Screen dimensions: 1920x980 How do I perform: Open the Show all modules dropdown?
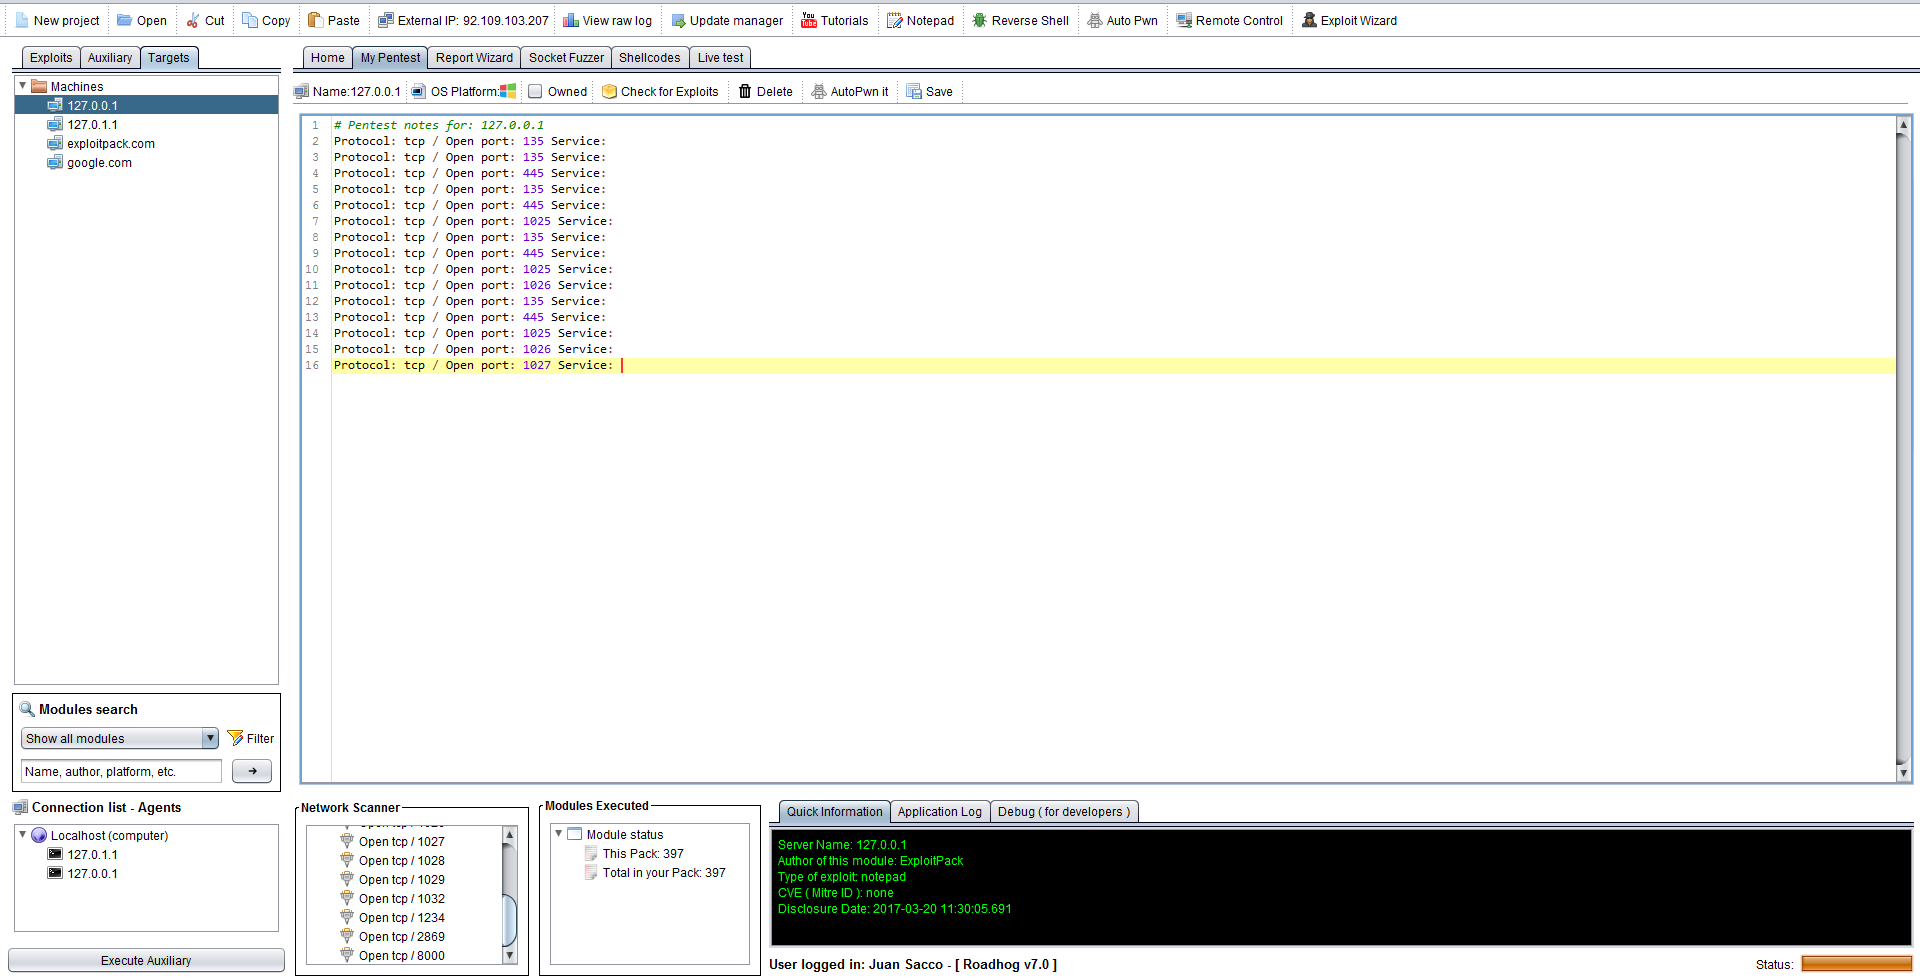click(x=210, y=739)
